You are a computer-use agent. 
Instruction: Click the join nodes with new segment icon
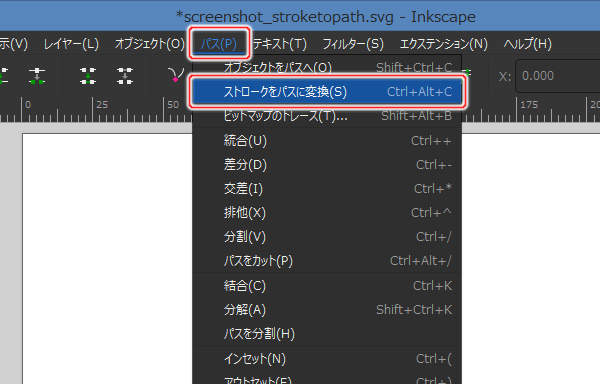88,75
